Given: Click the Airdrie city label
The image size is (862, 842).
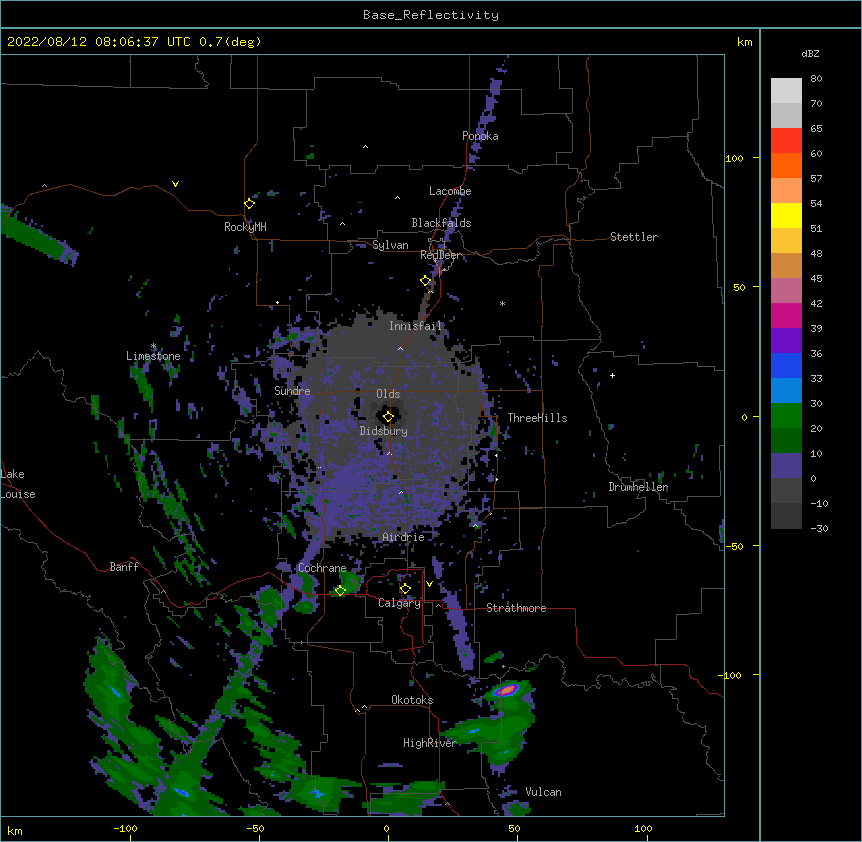Looking at the screenshot, I should [404, 537].
